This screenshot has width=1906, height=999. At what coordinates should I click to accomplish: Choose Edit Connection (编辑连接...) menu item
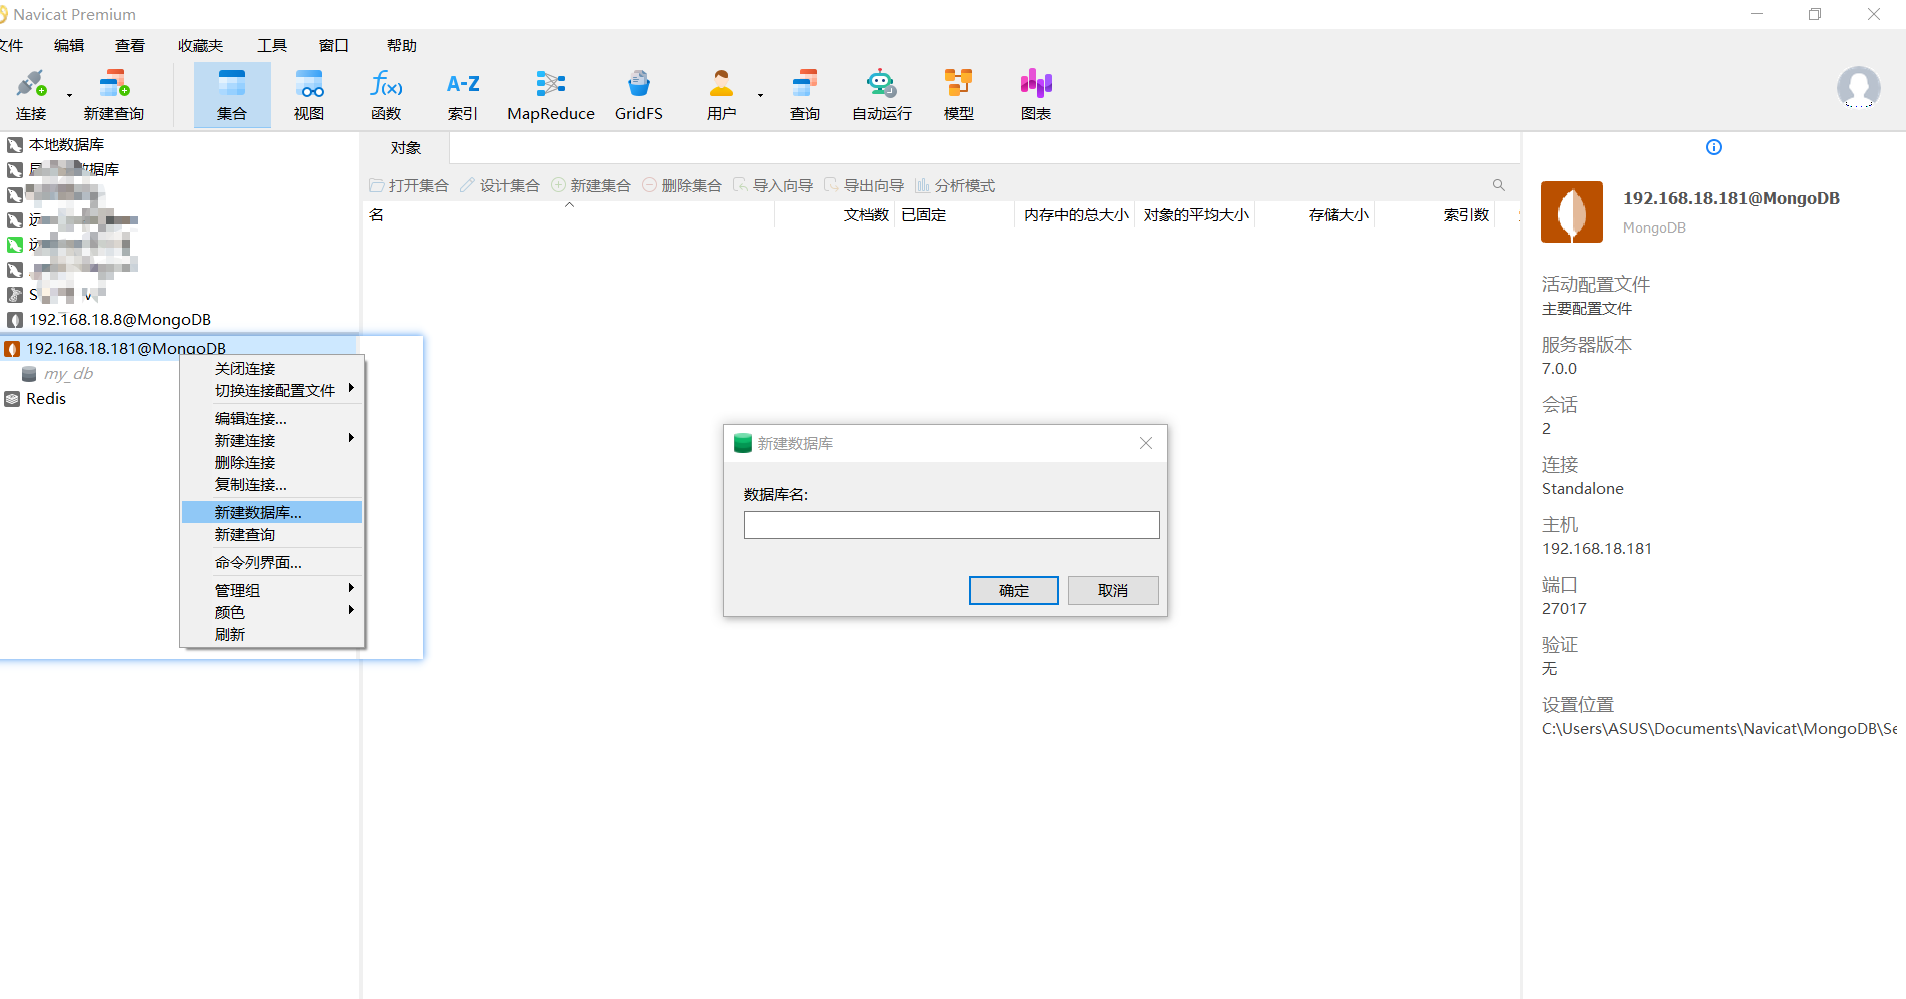pos(272,418)
